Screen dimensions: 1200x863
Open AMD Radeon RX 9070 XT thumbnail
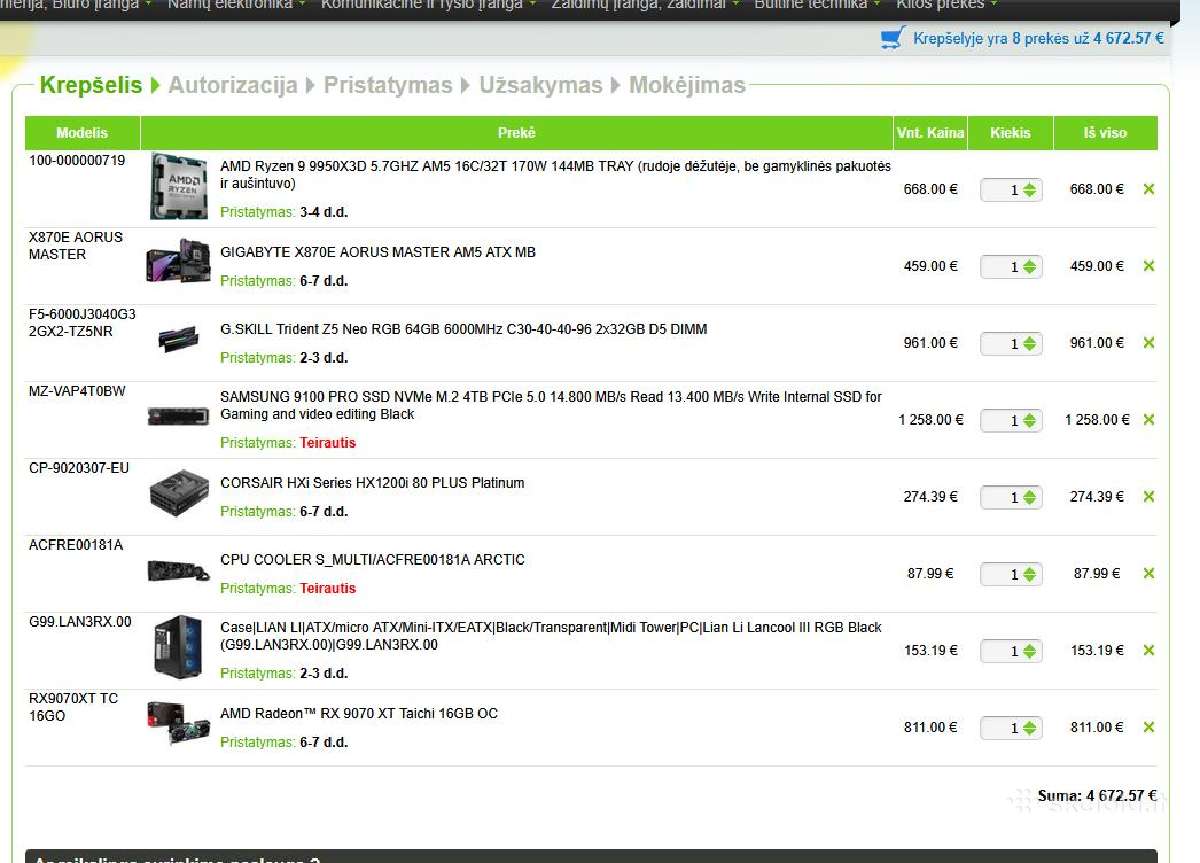[x=179, y=724]
